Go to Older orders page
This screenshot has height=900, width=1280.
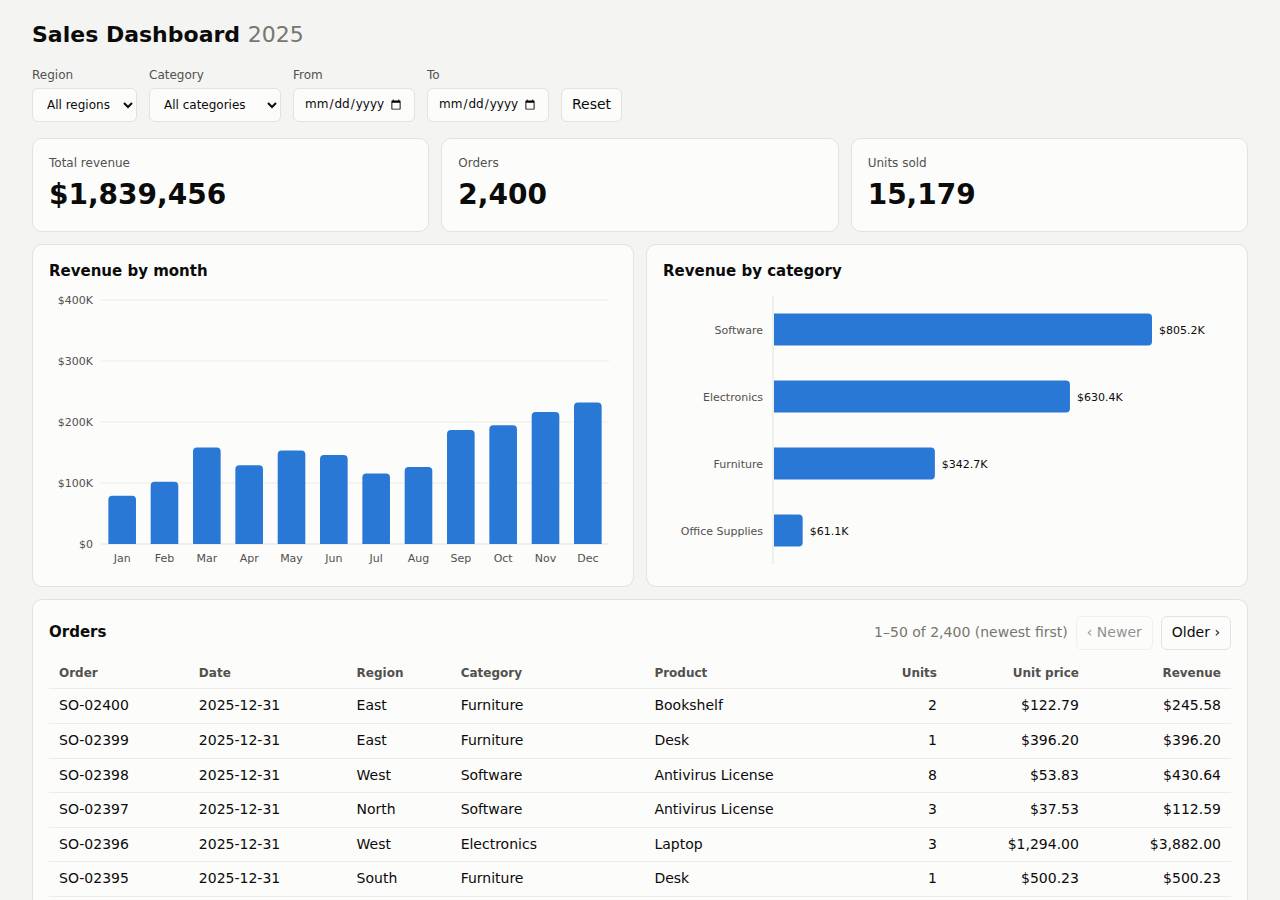click(x=1196, y=633)
